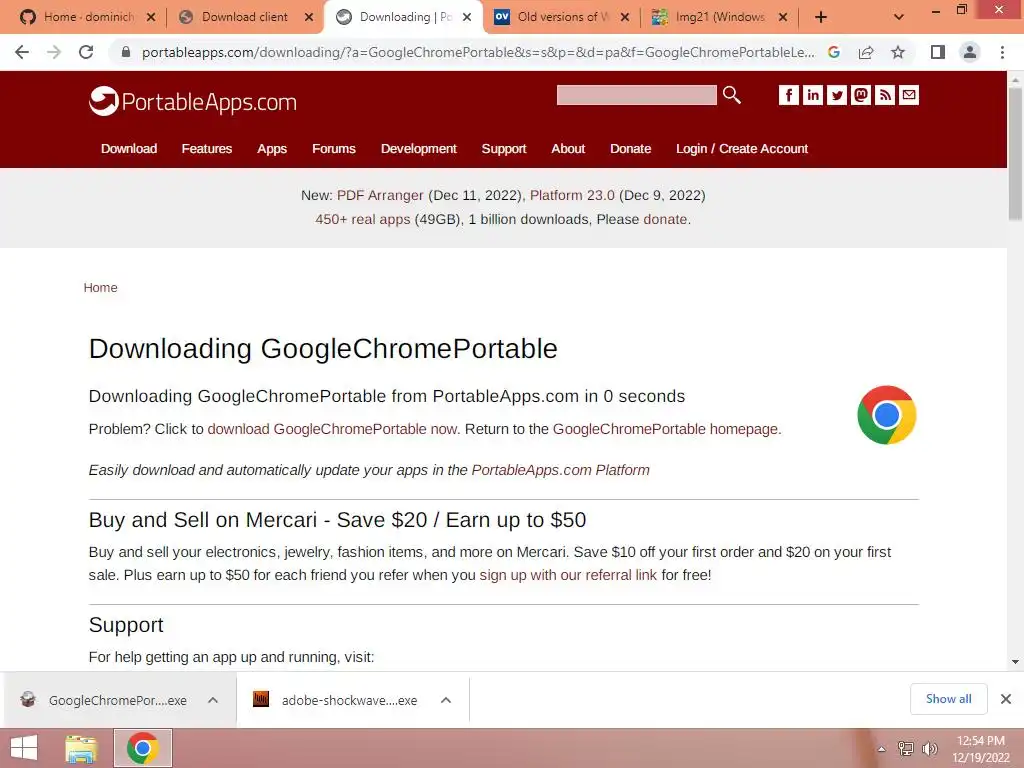Click the Chrome icon in the taskbar
Viewport: 1024px width, 768px height.
[x=143, y=748]
